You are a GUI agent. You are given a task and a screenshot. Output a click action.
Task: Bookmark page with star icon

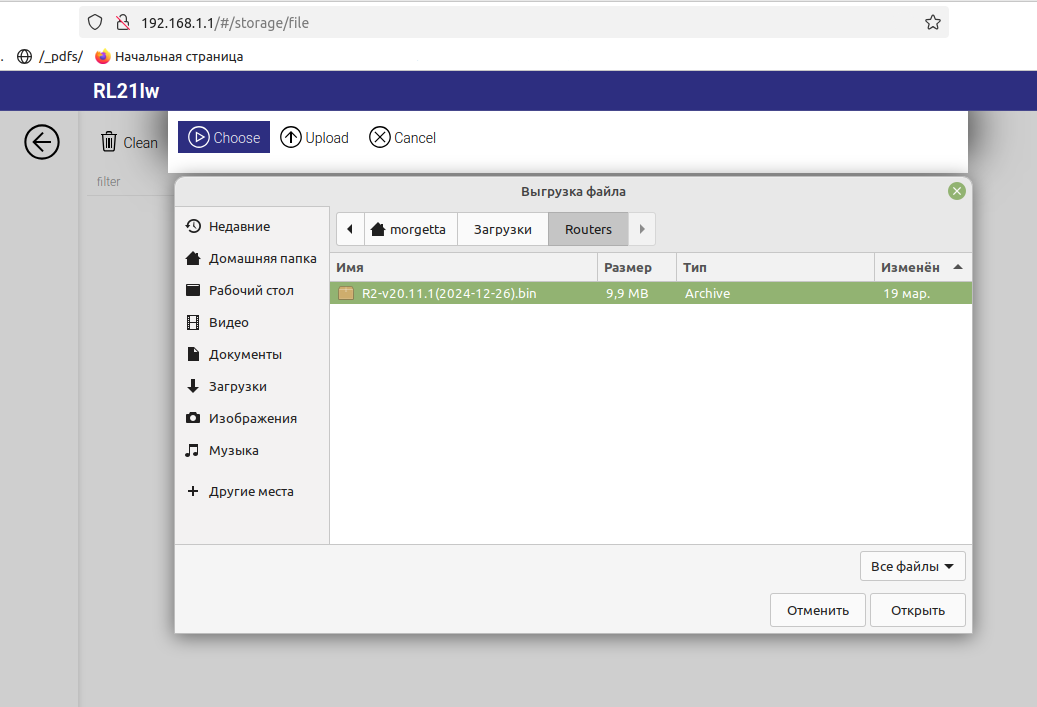point(932,22)
